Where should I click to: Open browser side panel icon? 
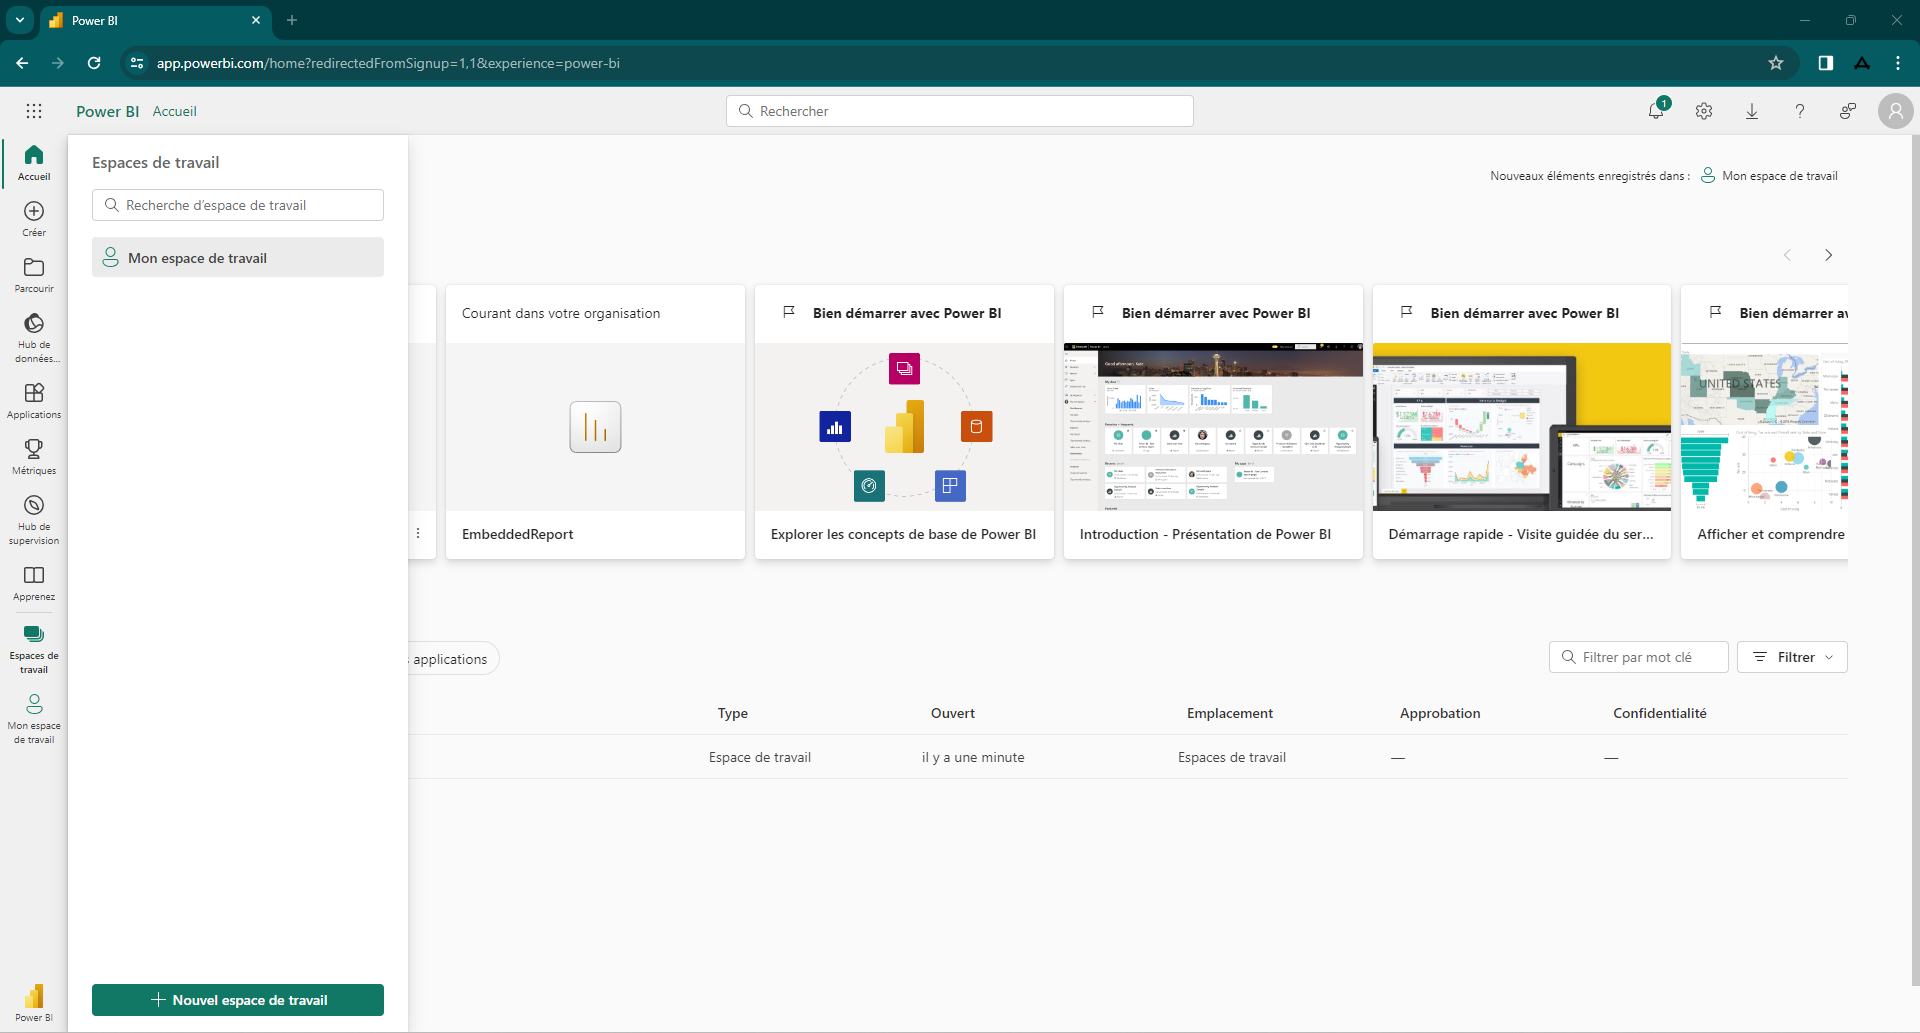(x=1826, y=63)
